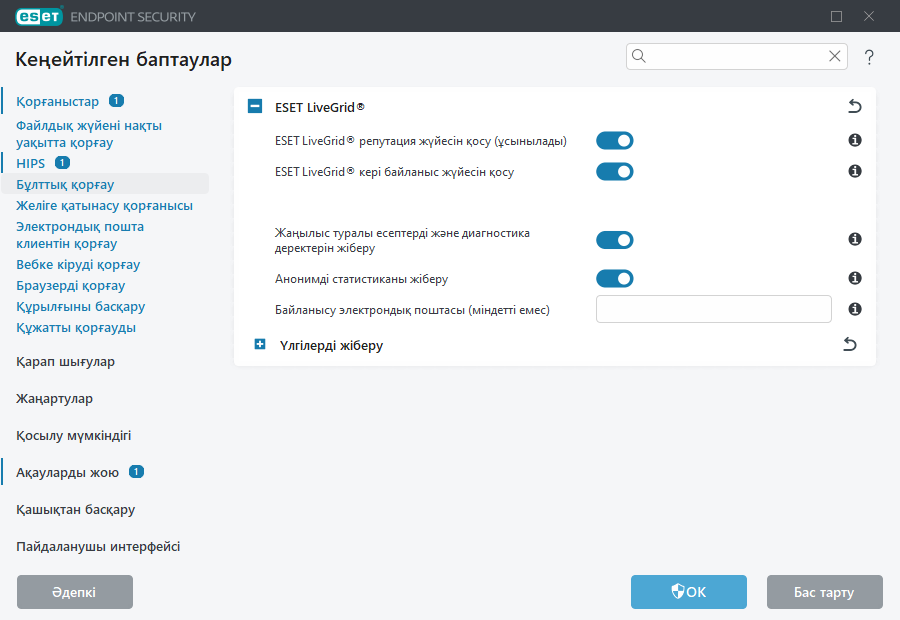Screen dimensions: 900x620
Task: Toggle off anonymous statistics sending
Action: tap(614, 278)
